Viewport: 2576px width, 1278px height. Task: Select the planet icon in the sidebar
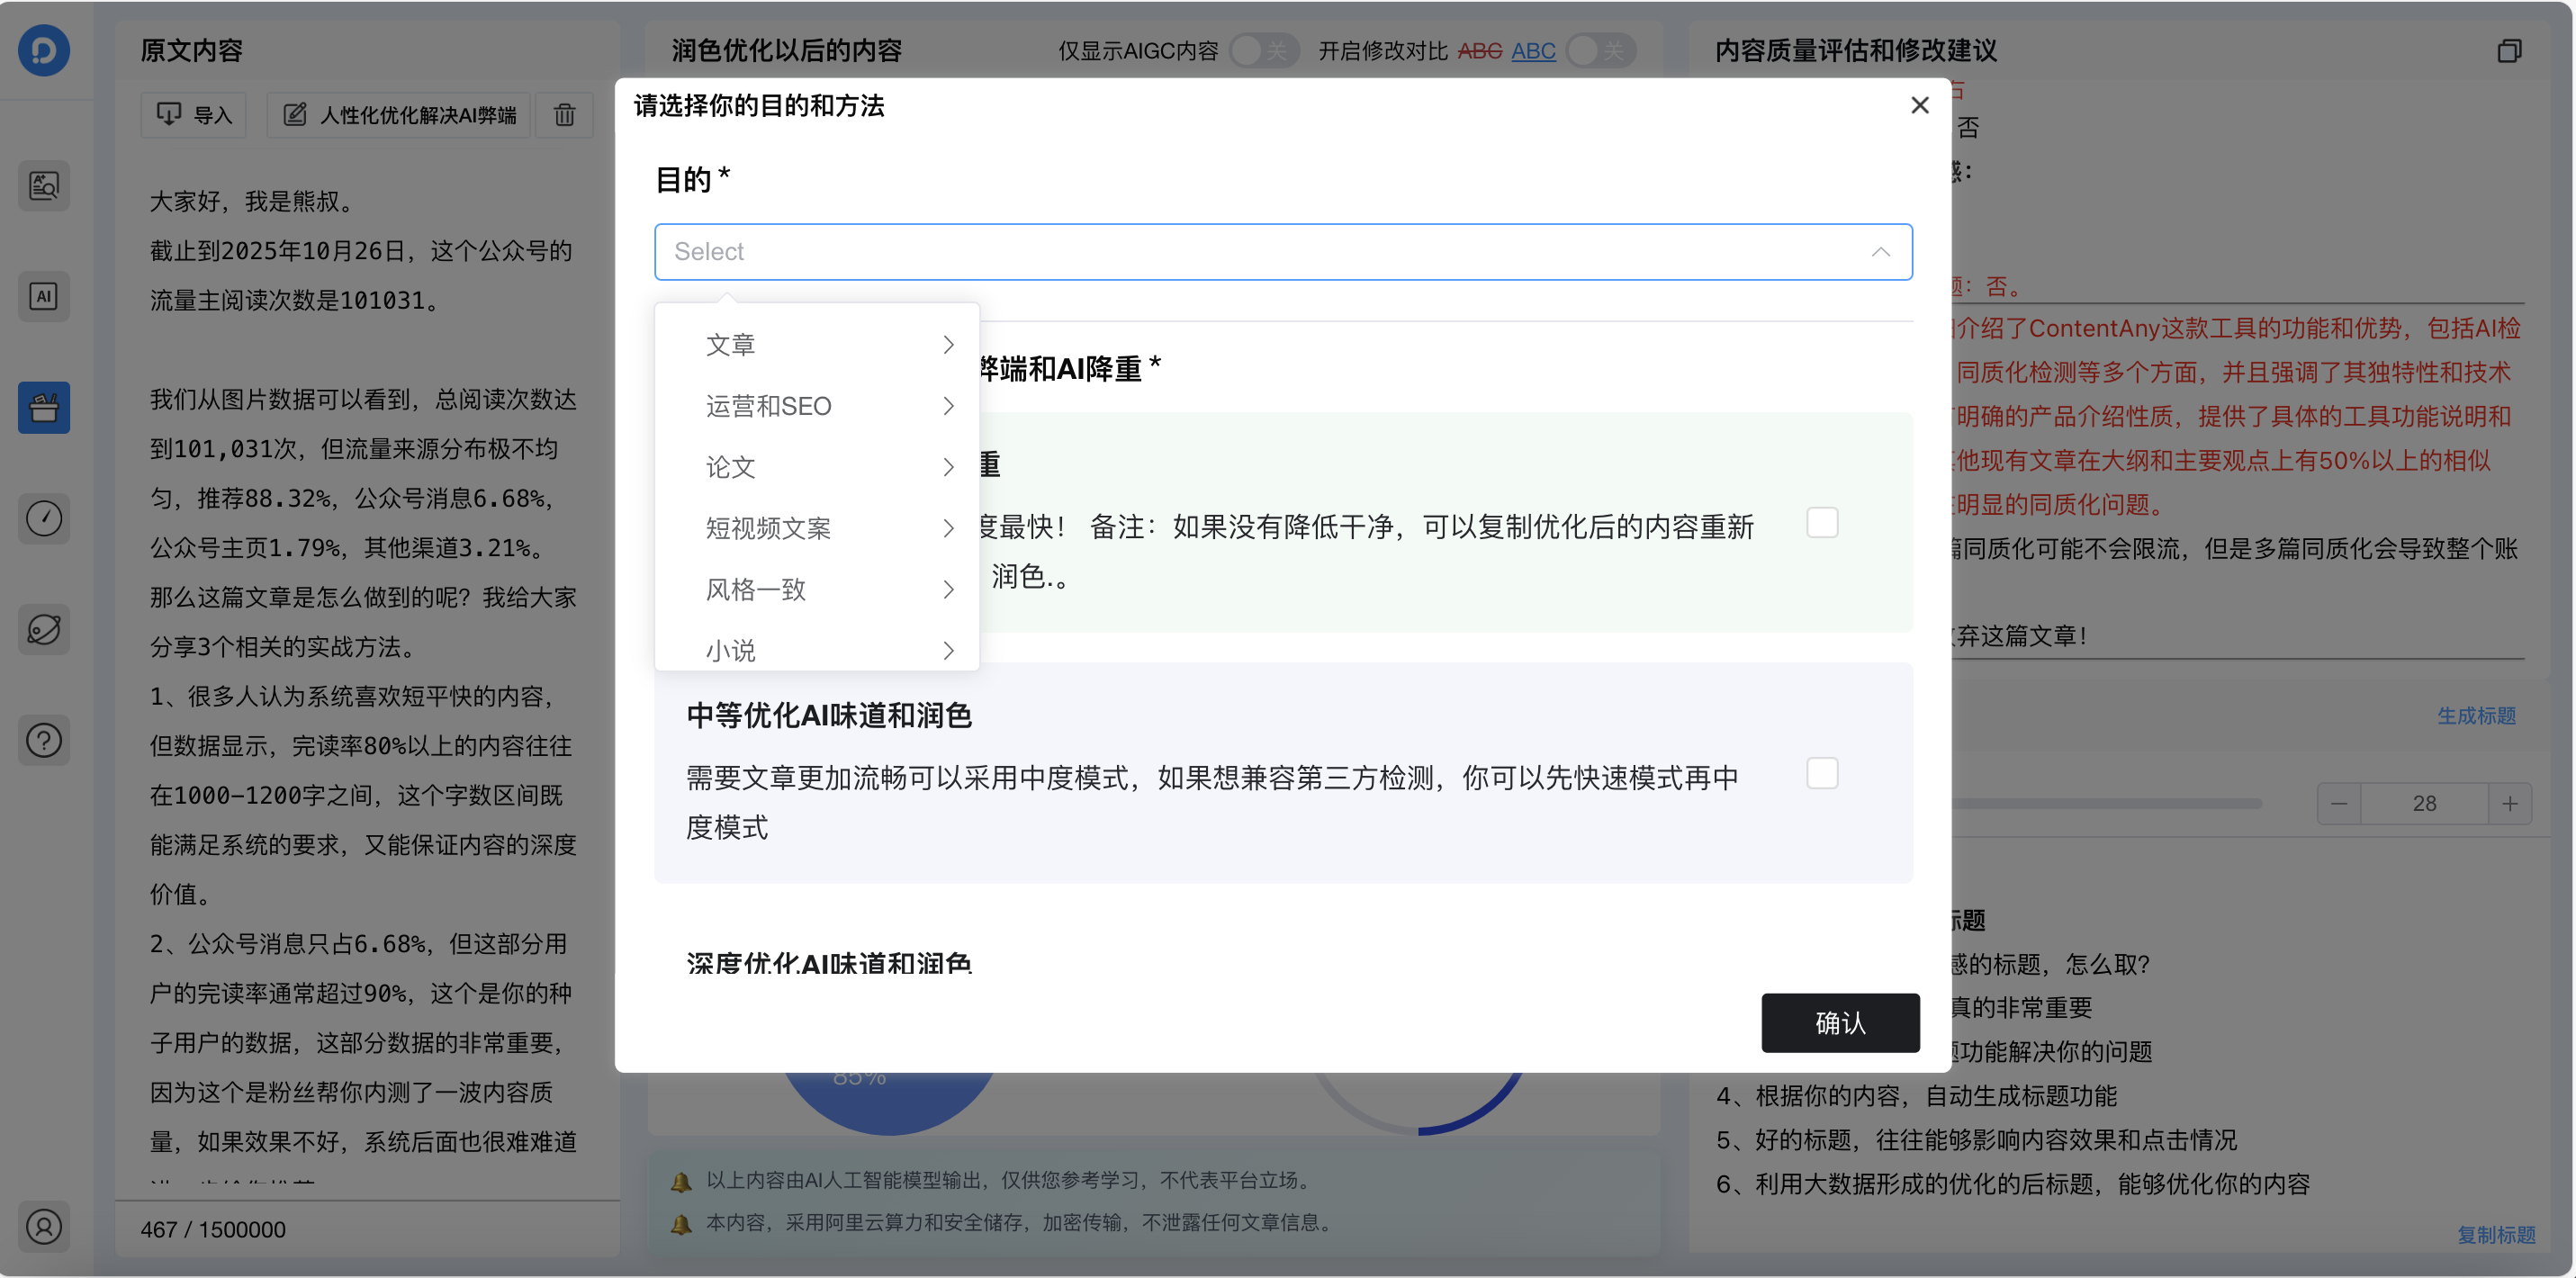point(43,630)
